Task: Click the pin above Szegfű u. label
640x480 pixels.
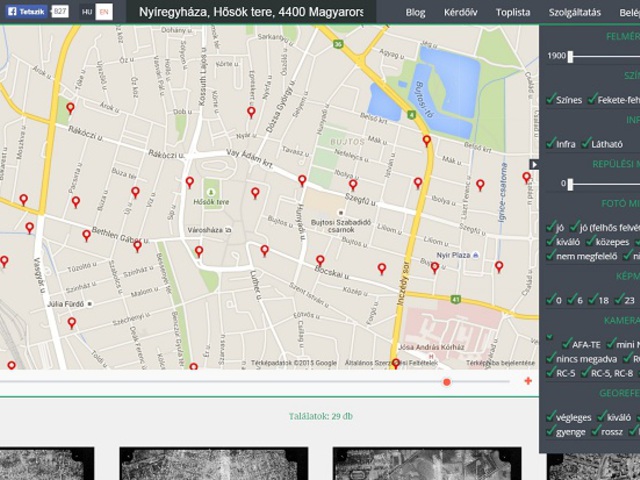Action: coord(353,185)
